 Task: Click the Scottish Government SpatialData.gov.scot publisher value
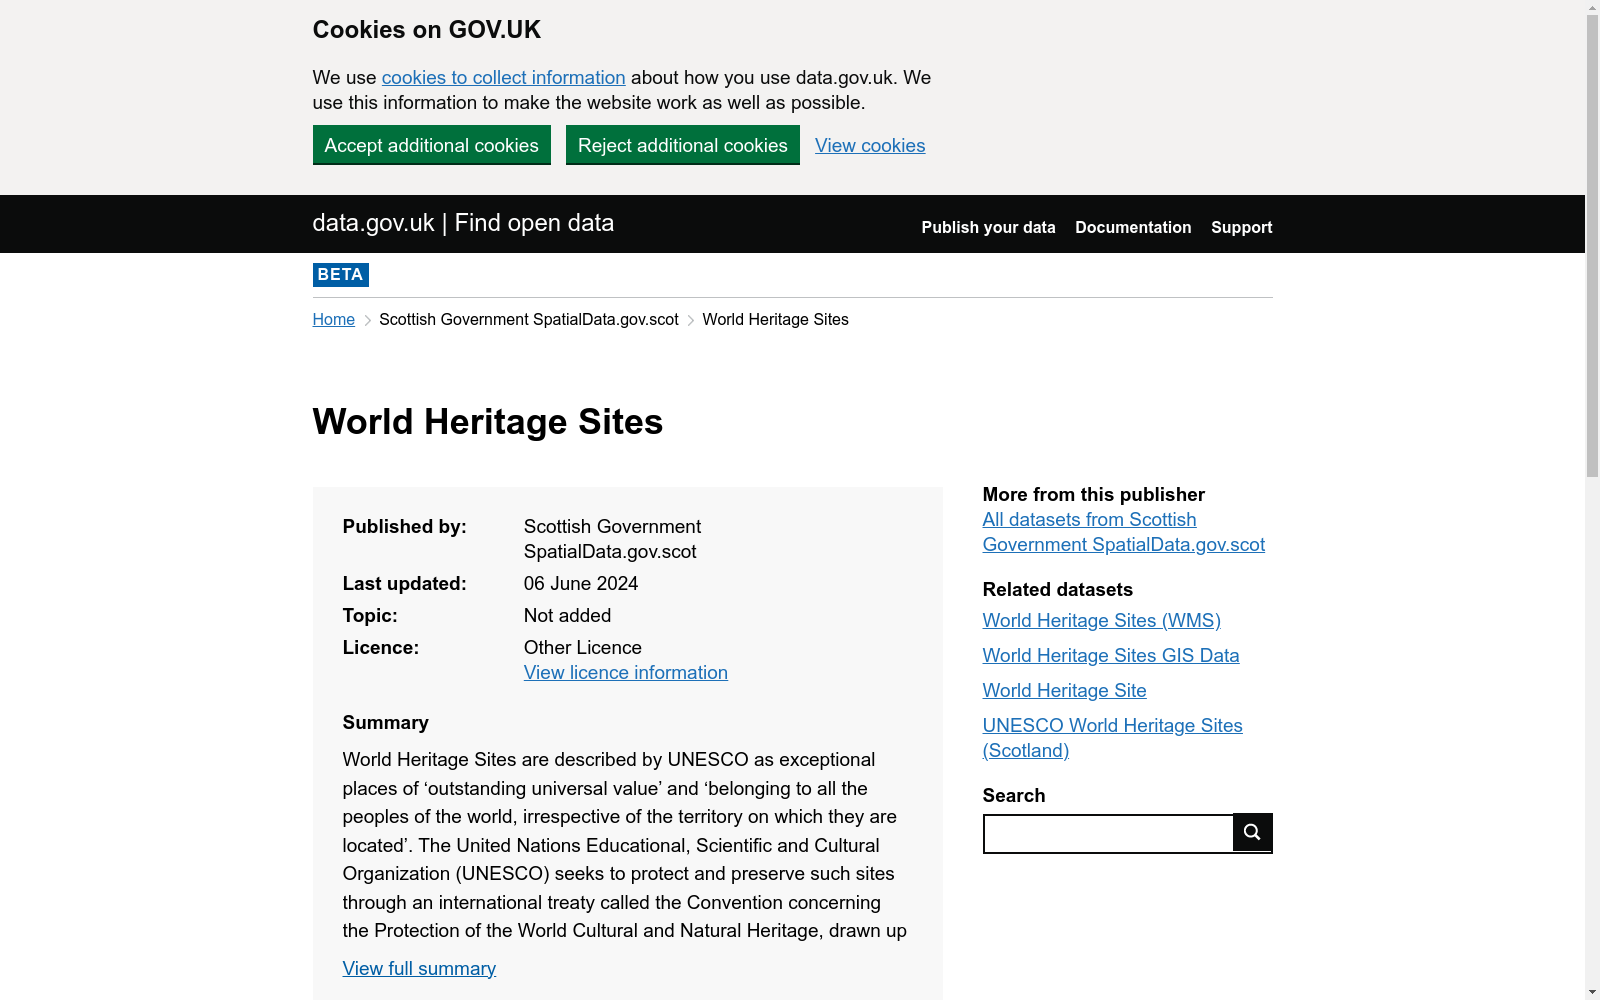pos(612,539)
